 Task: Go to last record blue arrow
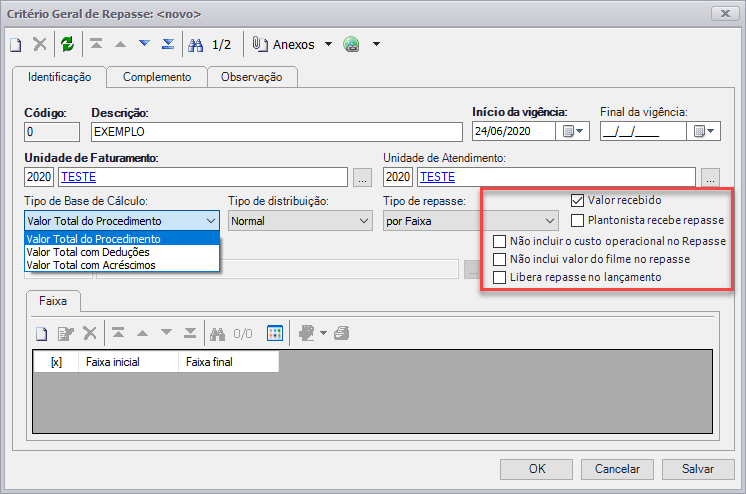pos(168,44)
